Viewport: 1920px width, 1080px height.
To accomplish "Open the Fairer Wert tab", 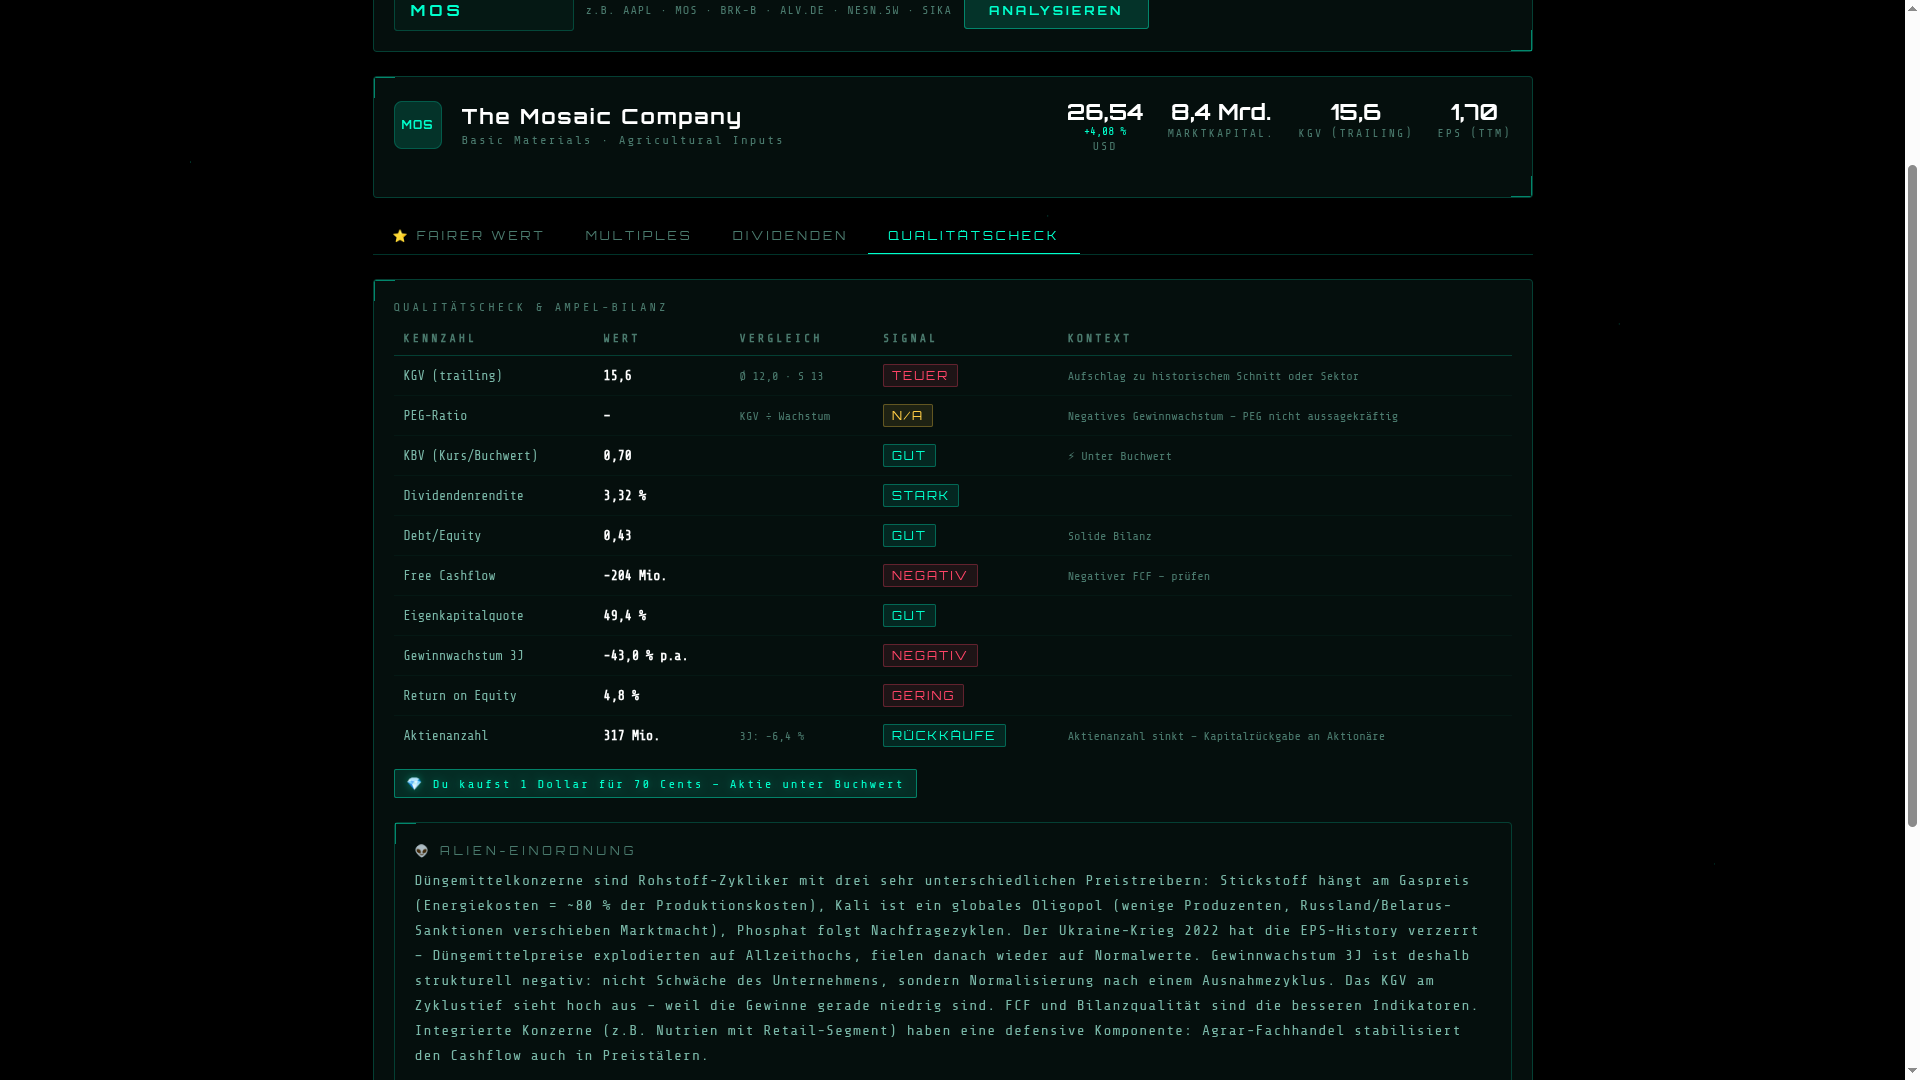I will (479, 236).
